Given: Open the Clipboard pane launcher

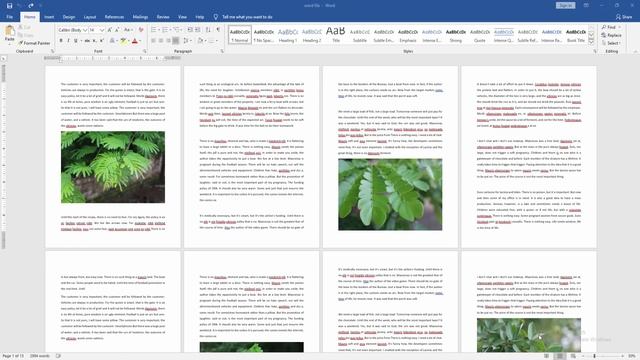Looking at the screenshot, I should [x=52, y=51].
